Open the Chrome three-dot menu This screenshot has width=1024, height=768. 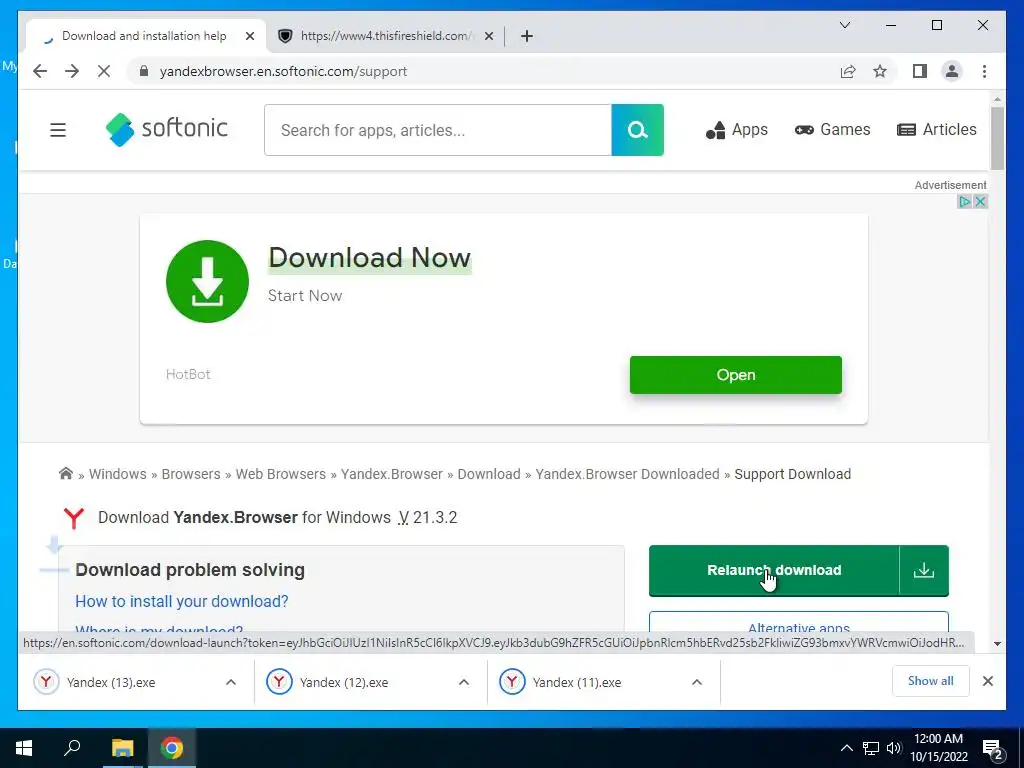pos(984,71)
